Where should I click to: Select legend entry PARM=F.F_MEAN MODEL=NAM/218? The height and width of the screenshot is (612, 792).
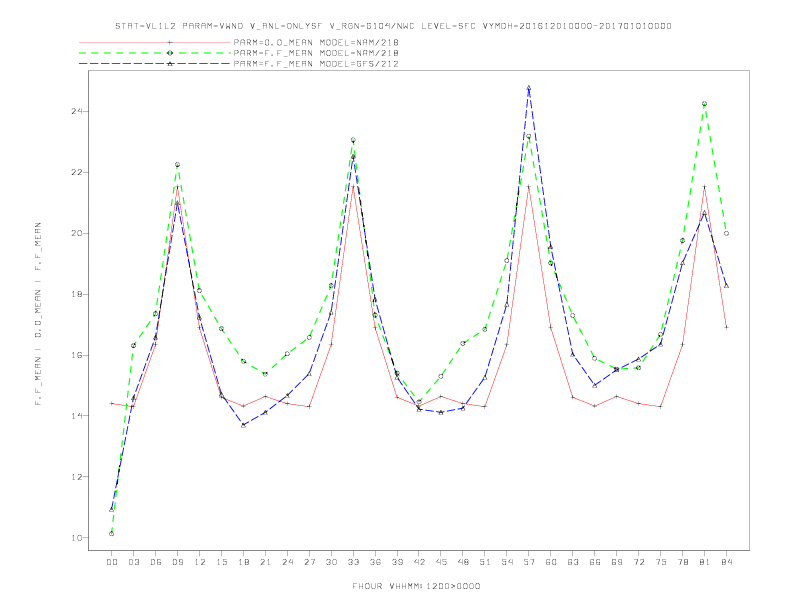pos(316,53)
